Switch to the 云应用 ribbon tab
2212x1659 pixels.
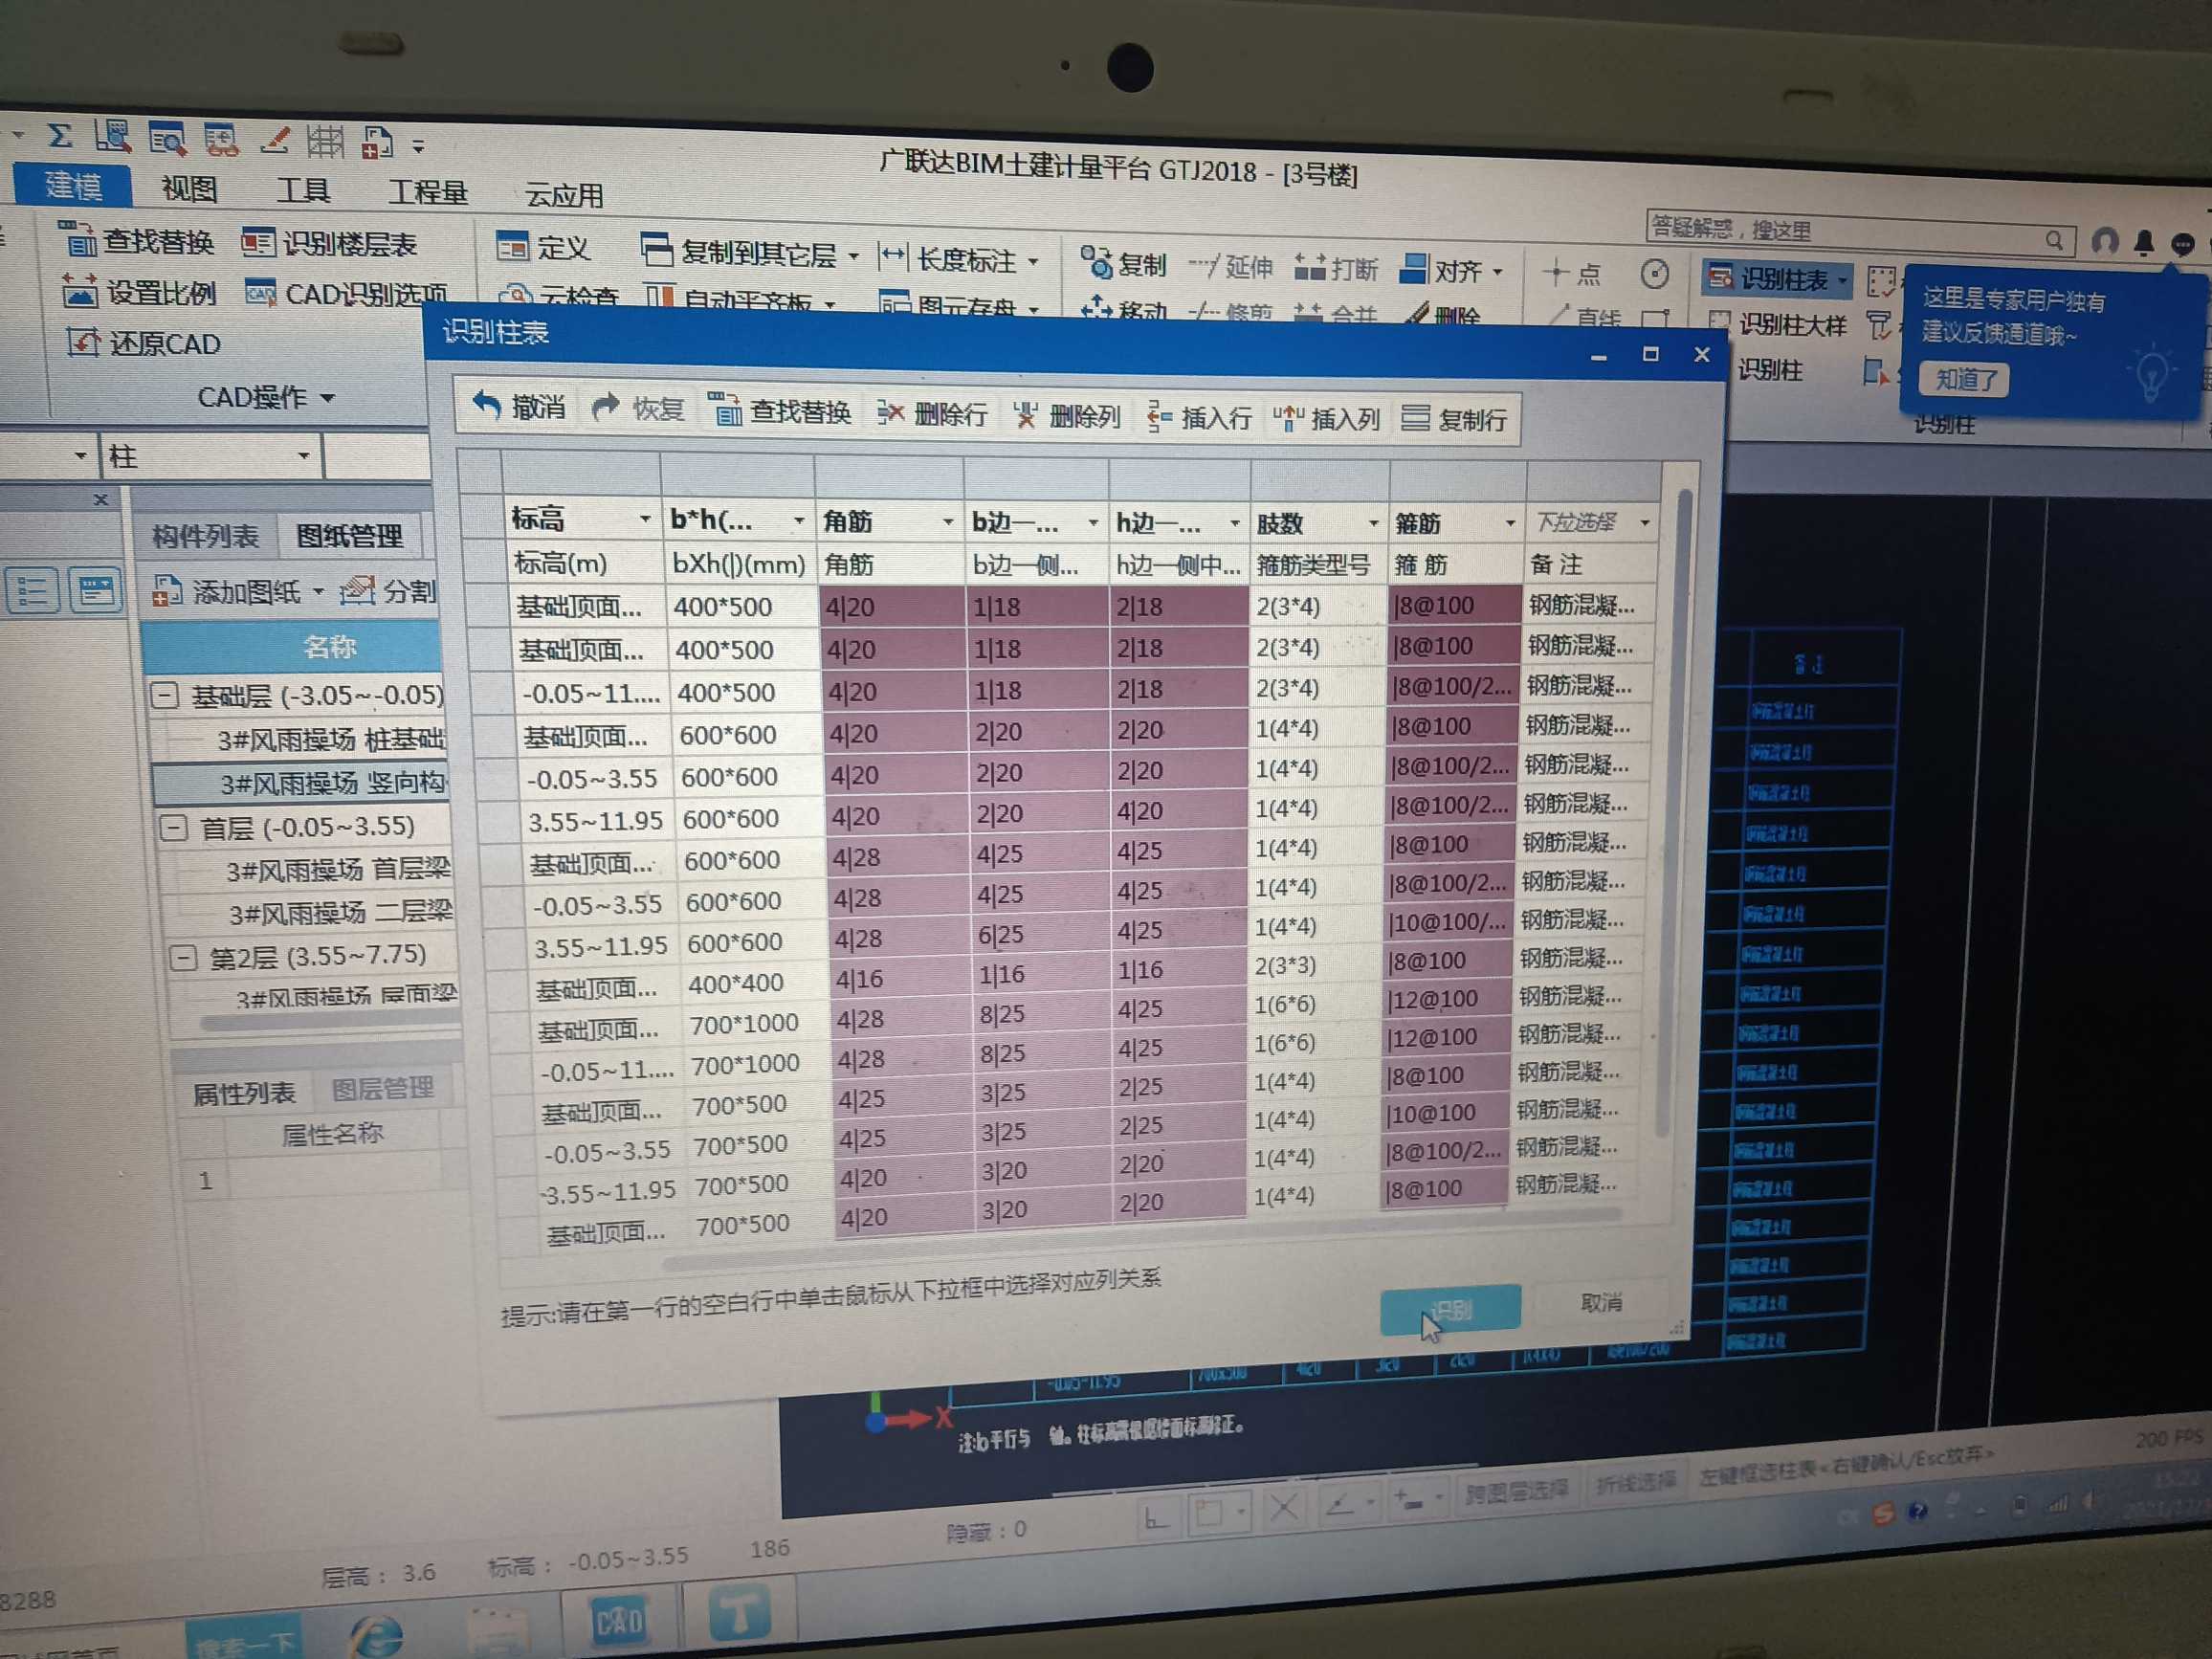[x=564, y=195]
